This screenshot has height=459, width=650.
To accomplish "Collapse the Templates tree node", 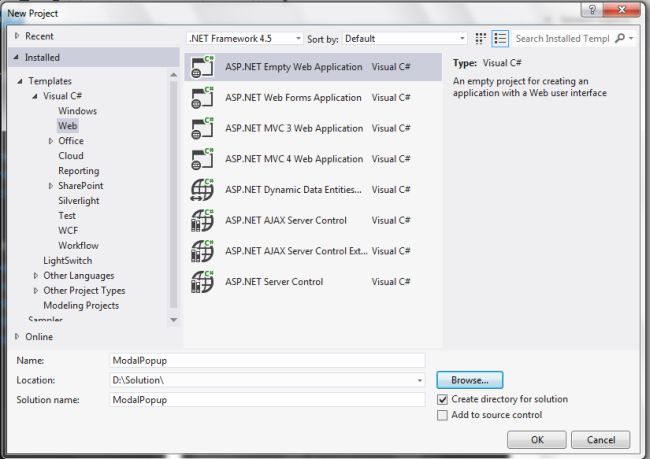I will [x=20, y=81].
